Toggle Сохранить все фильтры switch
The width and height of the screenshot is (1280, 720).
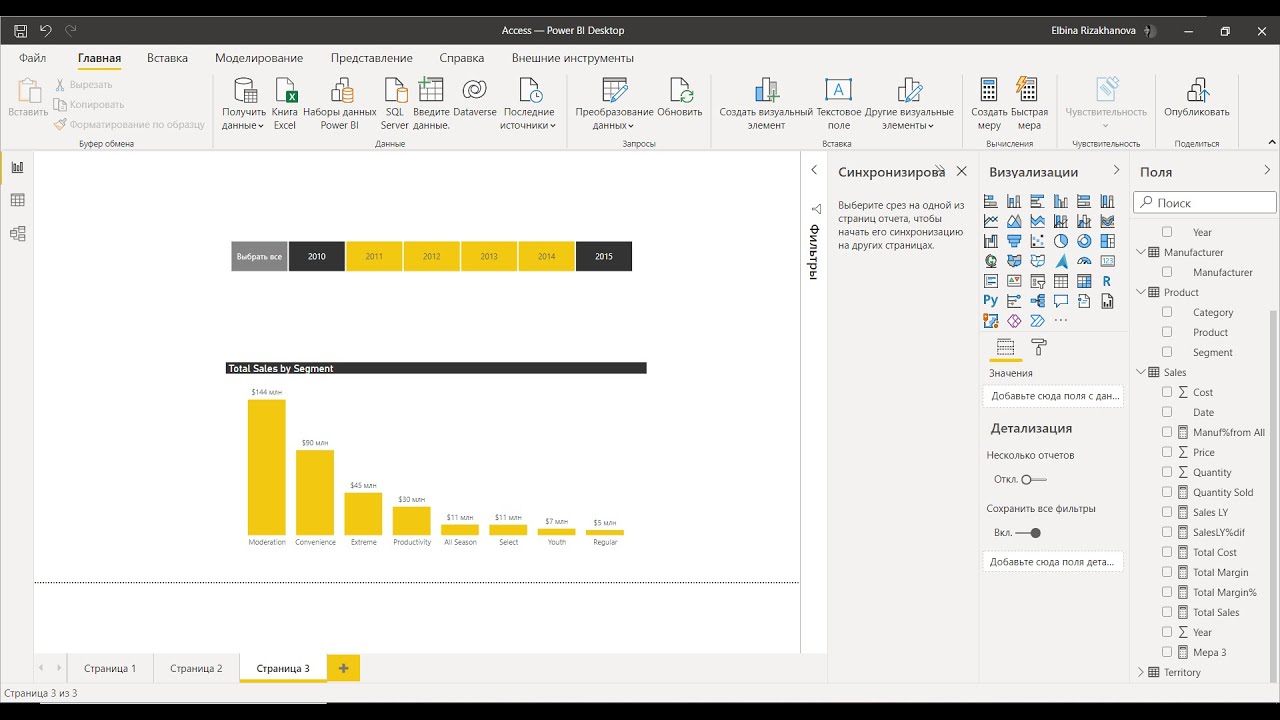(x=1028, y=533)
